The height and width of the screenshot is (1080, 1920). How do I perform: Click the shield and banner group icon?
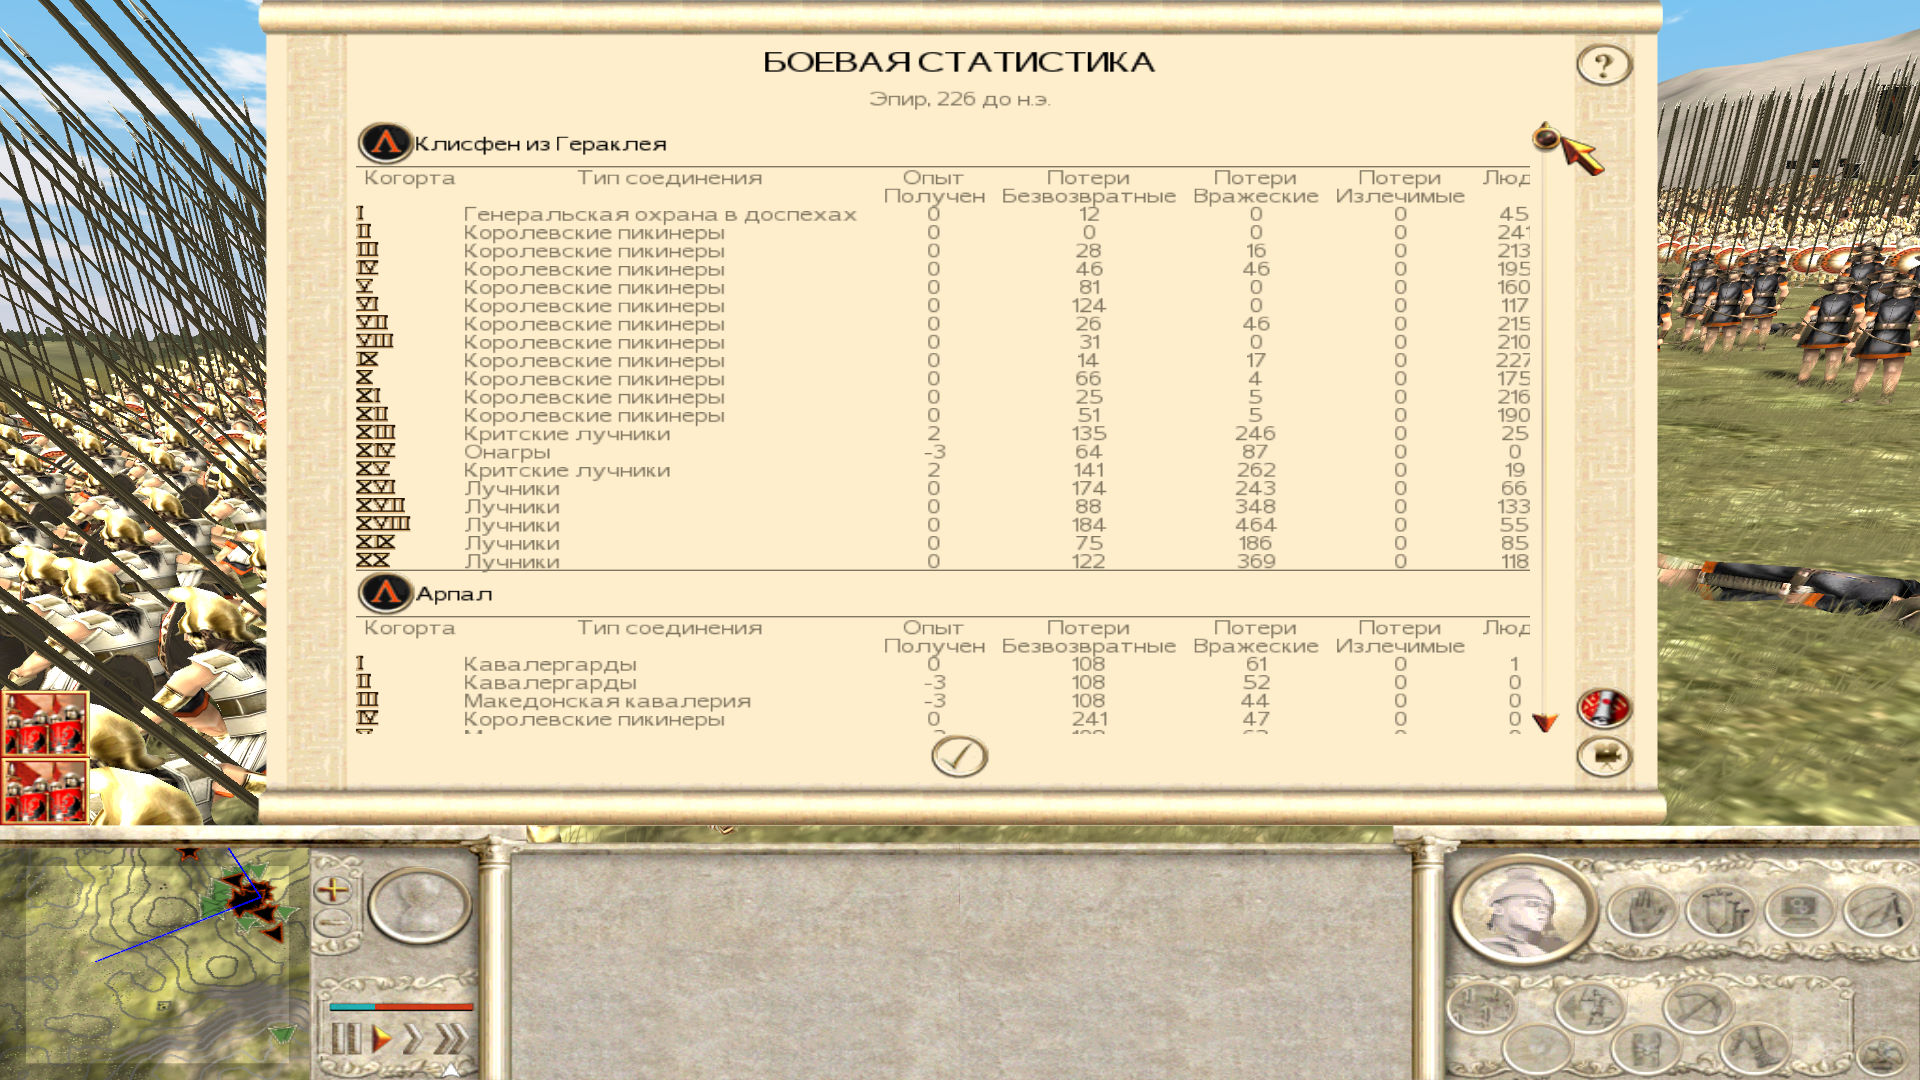[x=1720, y=911]
